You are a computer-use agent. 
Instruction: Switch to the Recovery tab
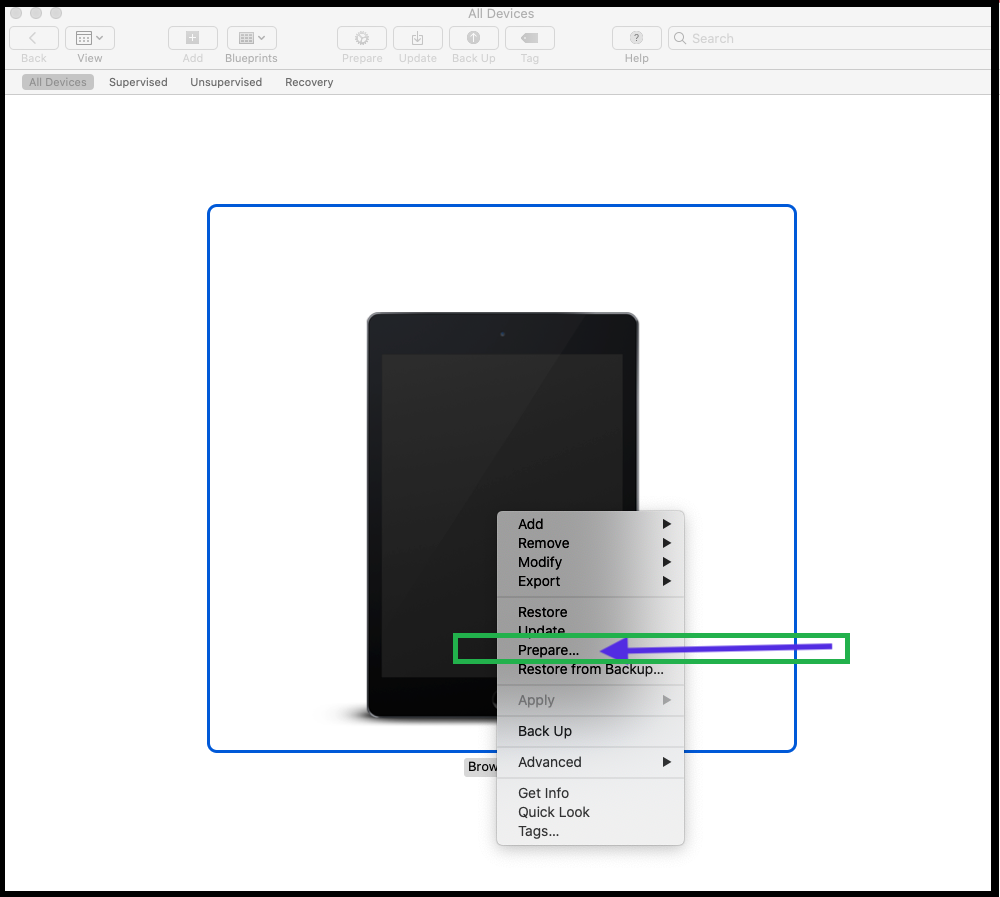[x=308, y=82]
